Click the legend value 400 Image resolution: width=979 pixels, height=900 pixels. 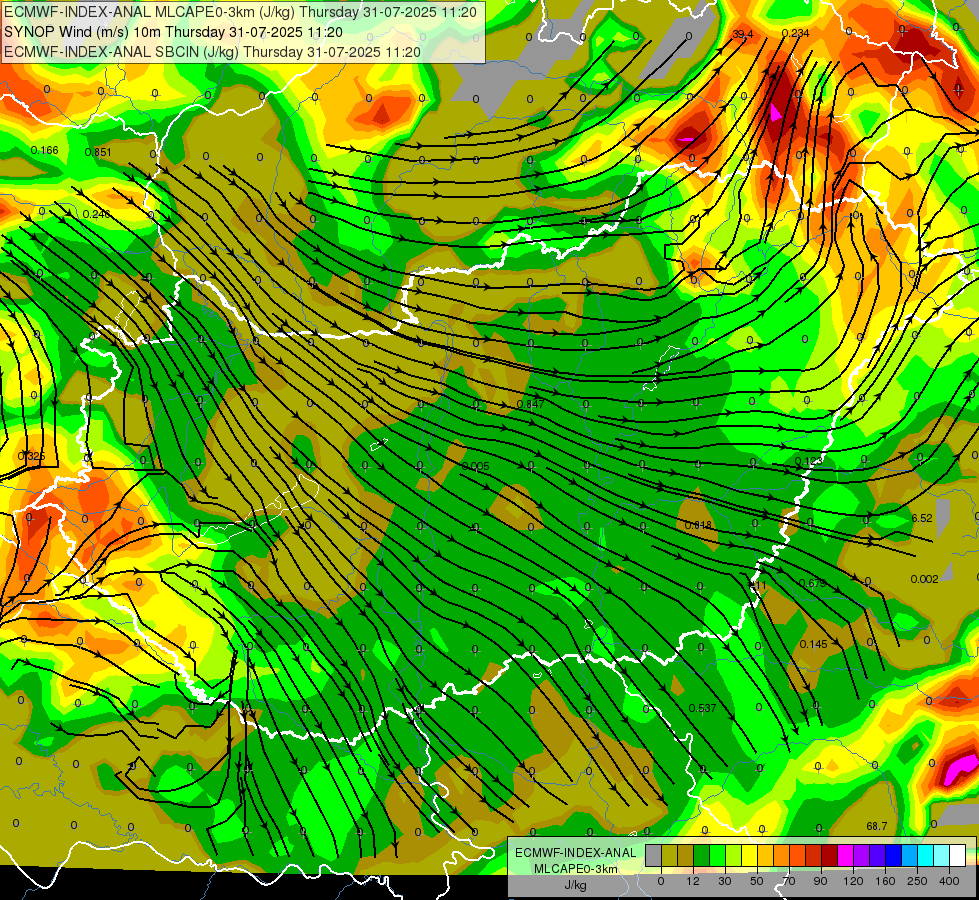[x=949, y=881]
